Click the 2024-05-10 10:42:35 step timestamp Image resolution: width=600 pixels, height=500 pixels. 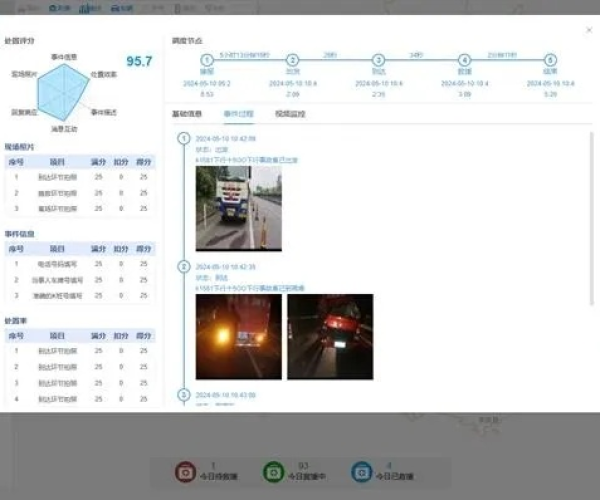225,267
